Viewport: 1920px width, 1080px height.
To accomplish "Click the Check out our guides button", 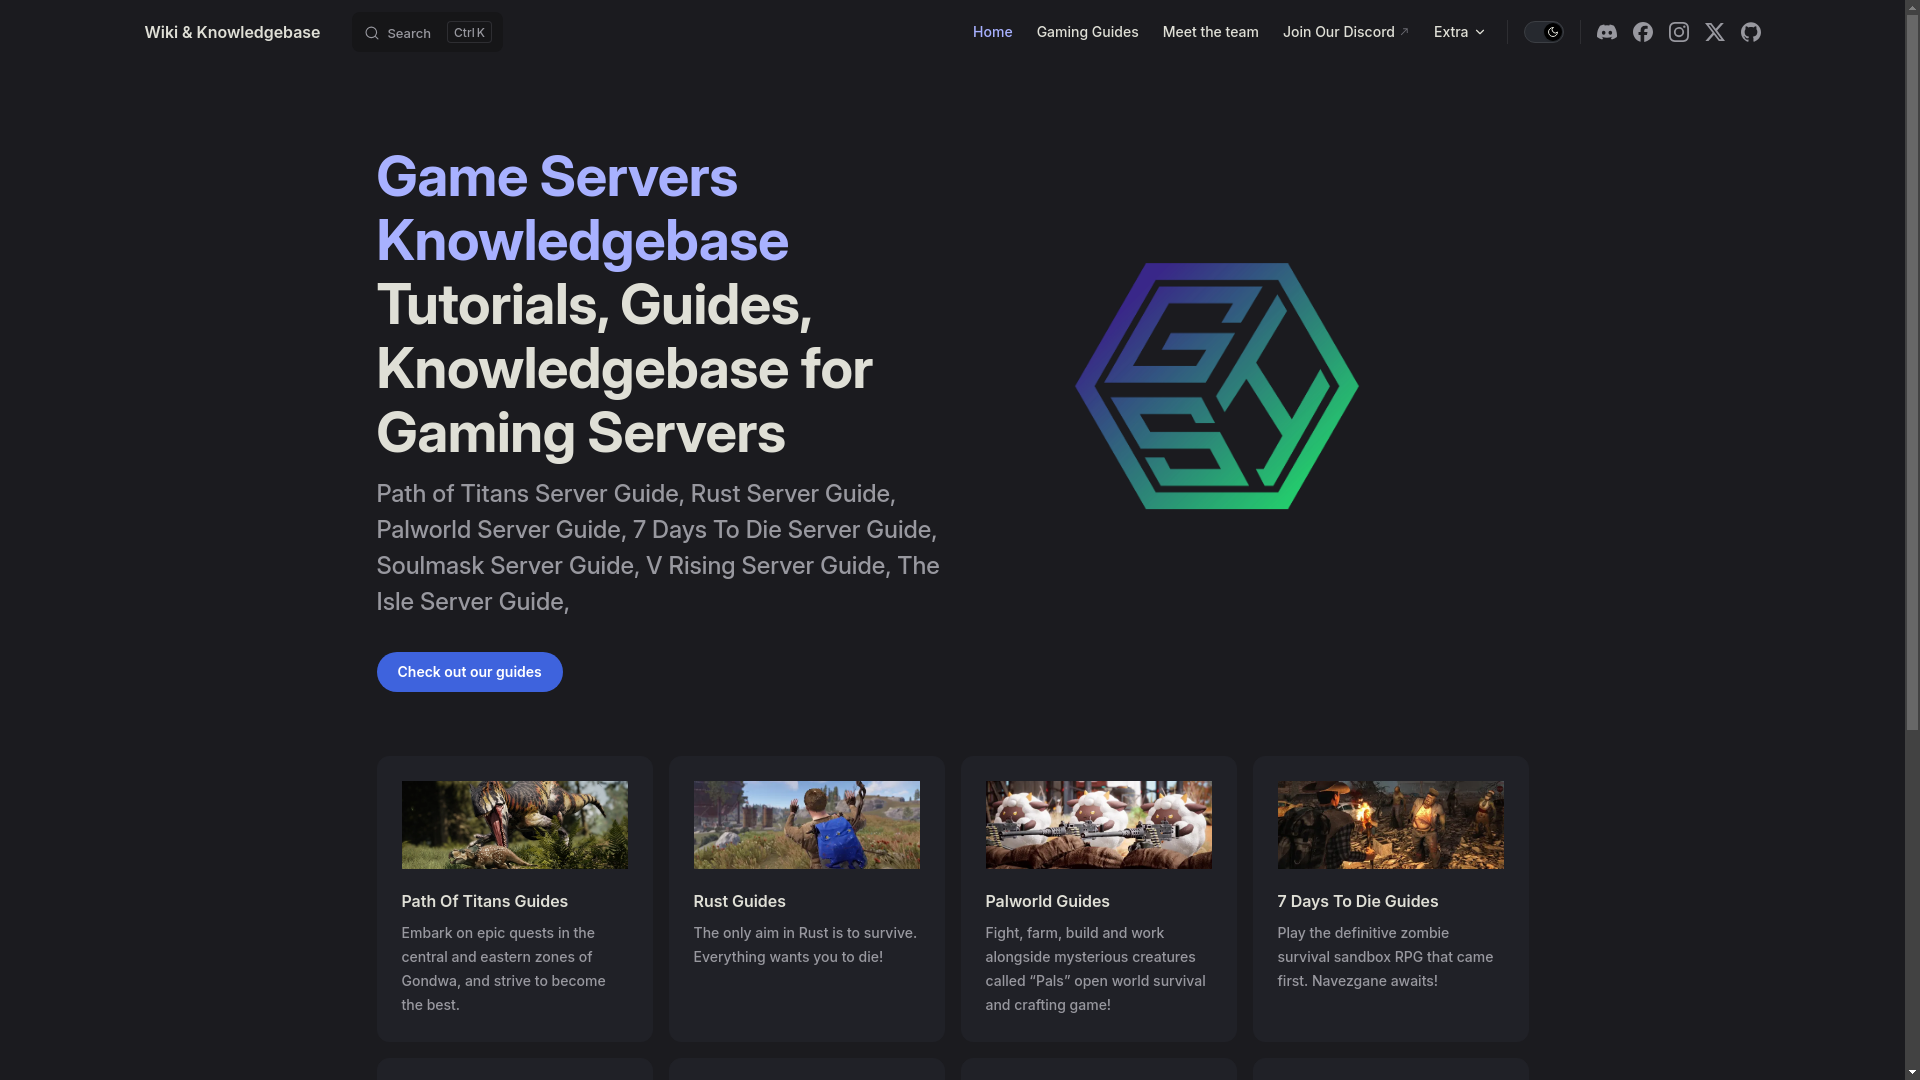I will point(469,672).
